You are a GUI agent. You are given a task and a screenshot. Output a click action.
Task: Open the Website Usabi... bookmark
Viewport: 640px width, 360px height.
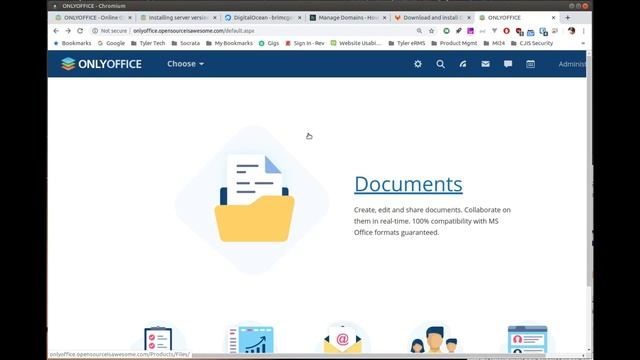point(356,43)
